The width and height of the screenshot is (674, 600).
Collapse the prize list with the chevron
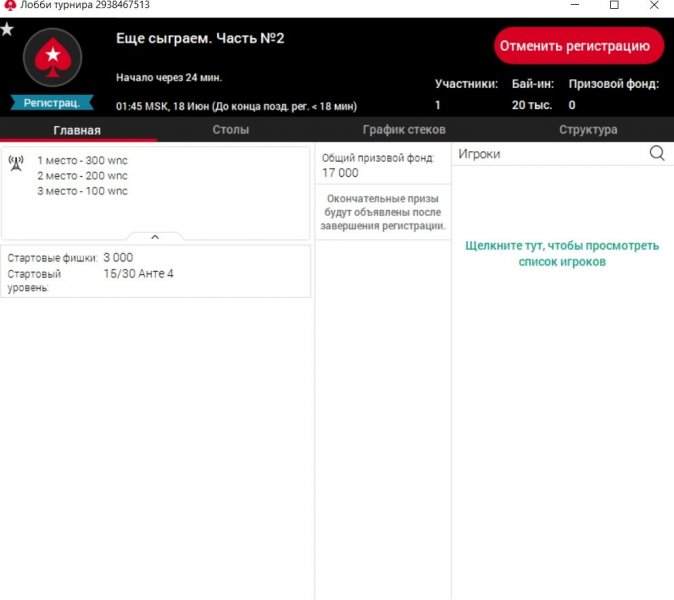click(x=155, y=237)
